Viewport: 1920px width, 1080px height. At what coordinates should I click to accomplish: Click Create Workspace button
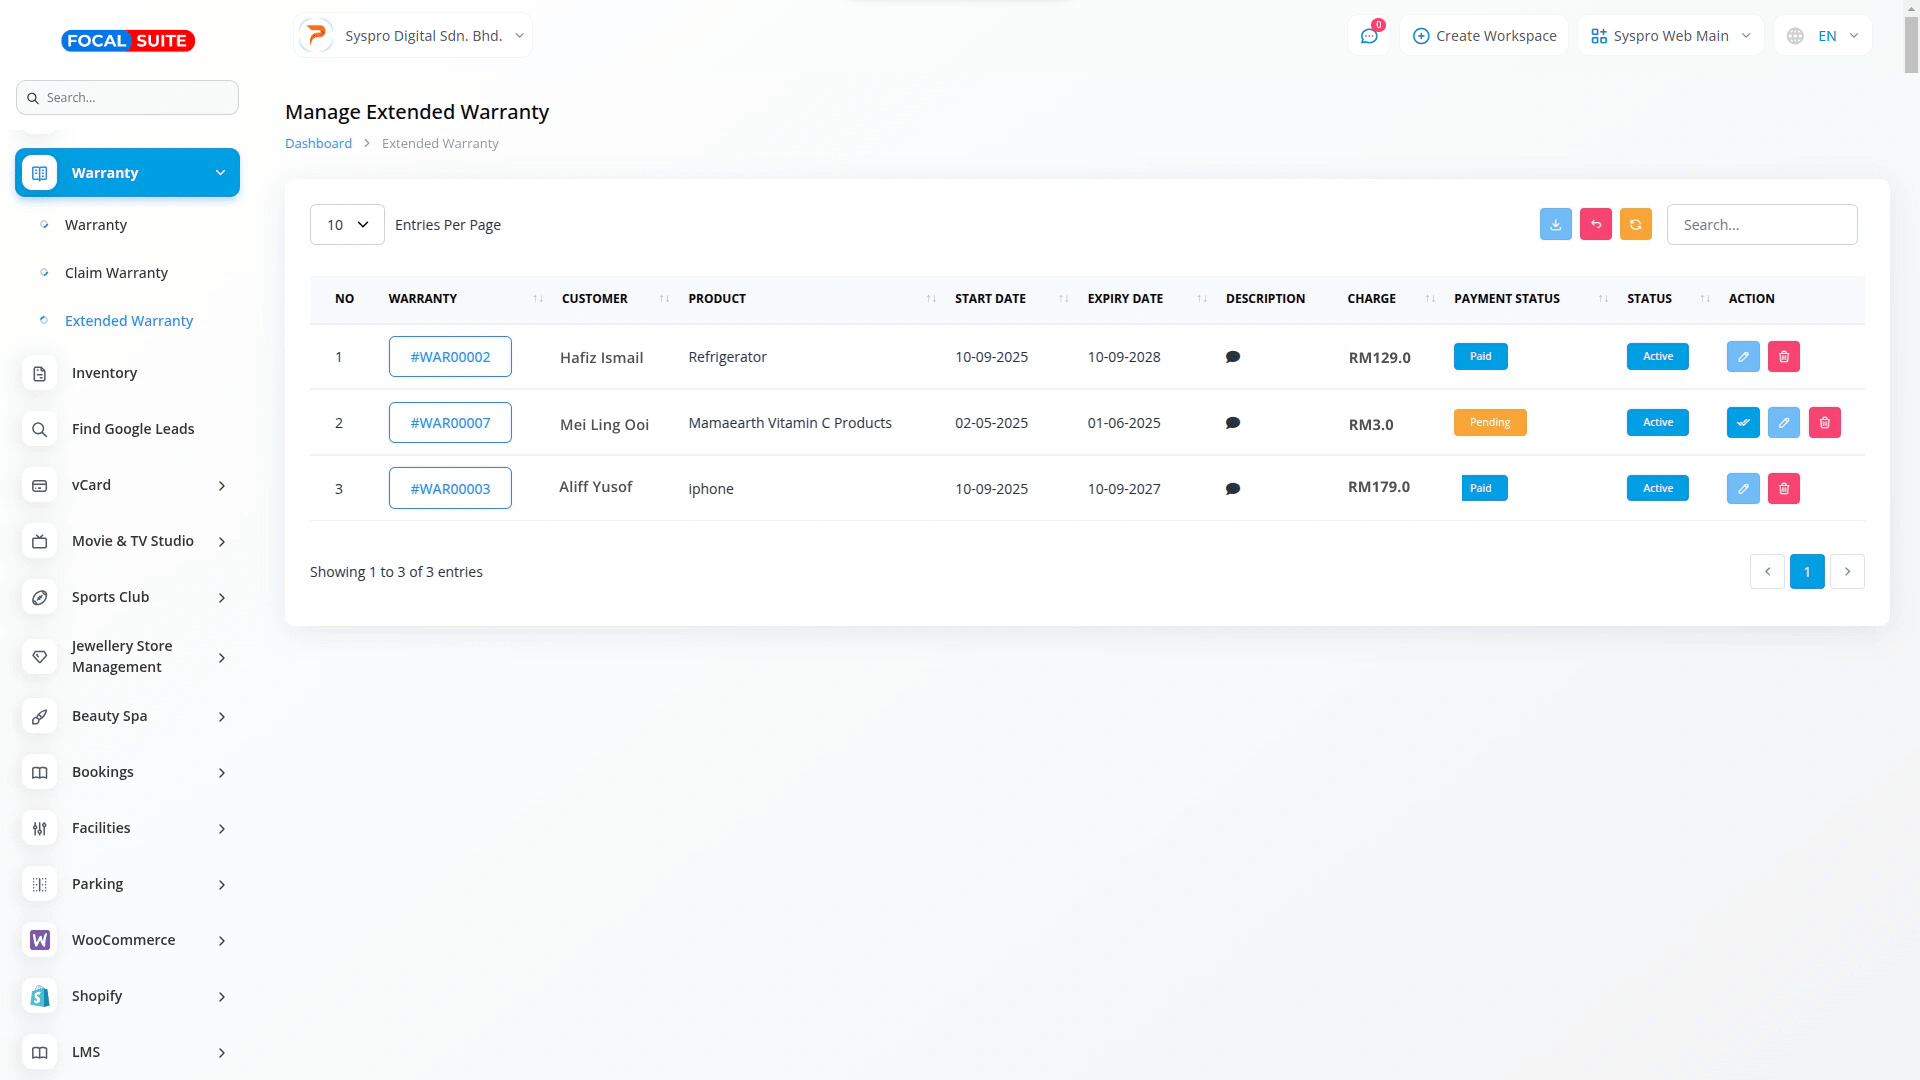click(1484, 36)
